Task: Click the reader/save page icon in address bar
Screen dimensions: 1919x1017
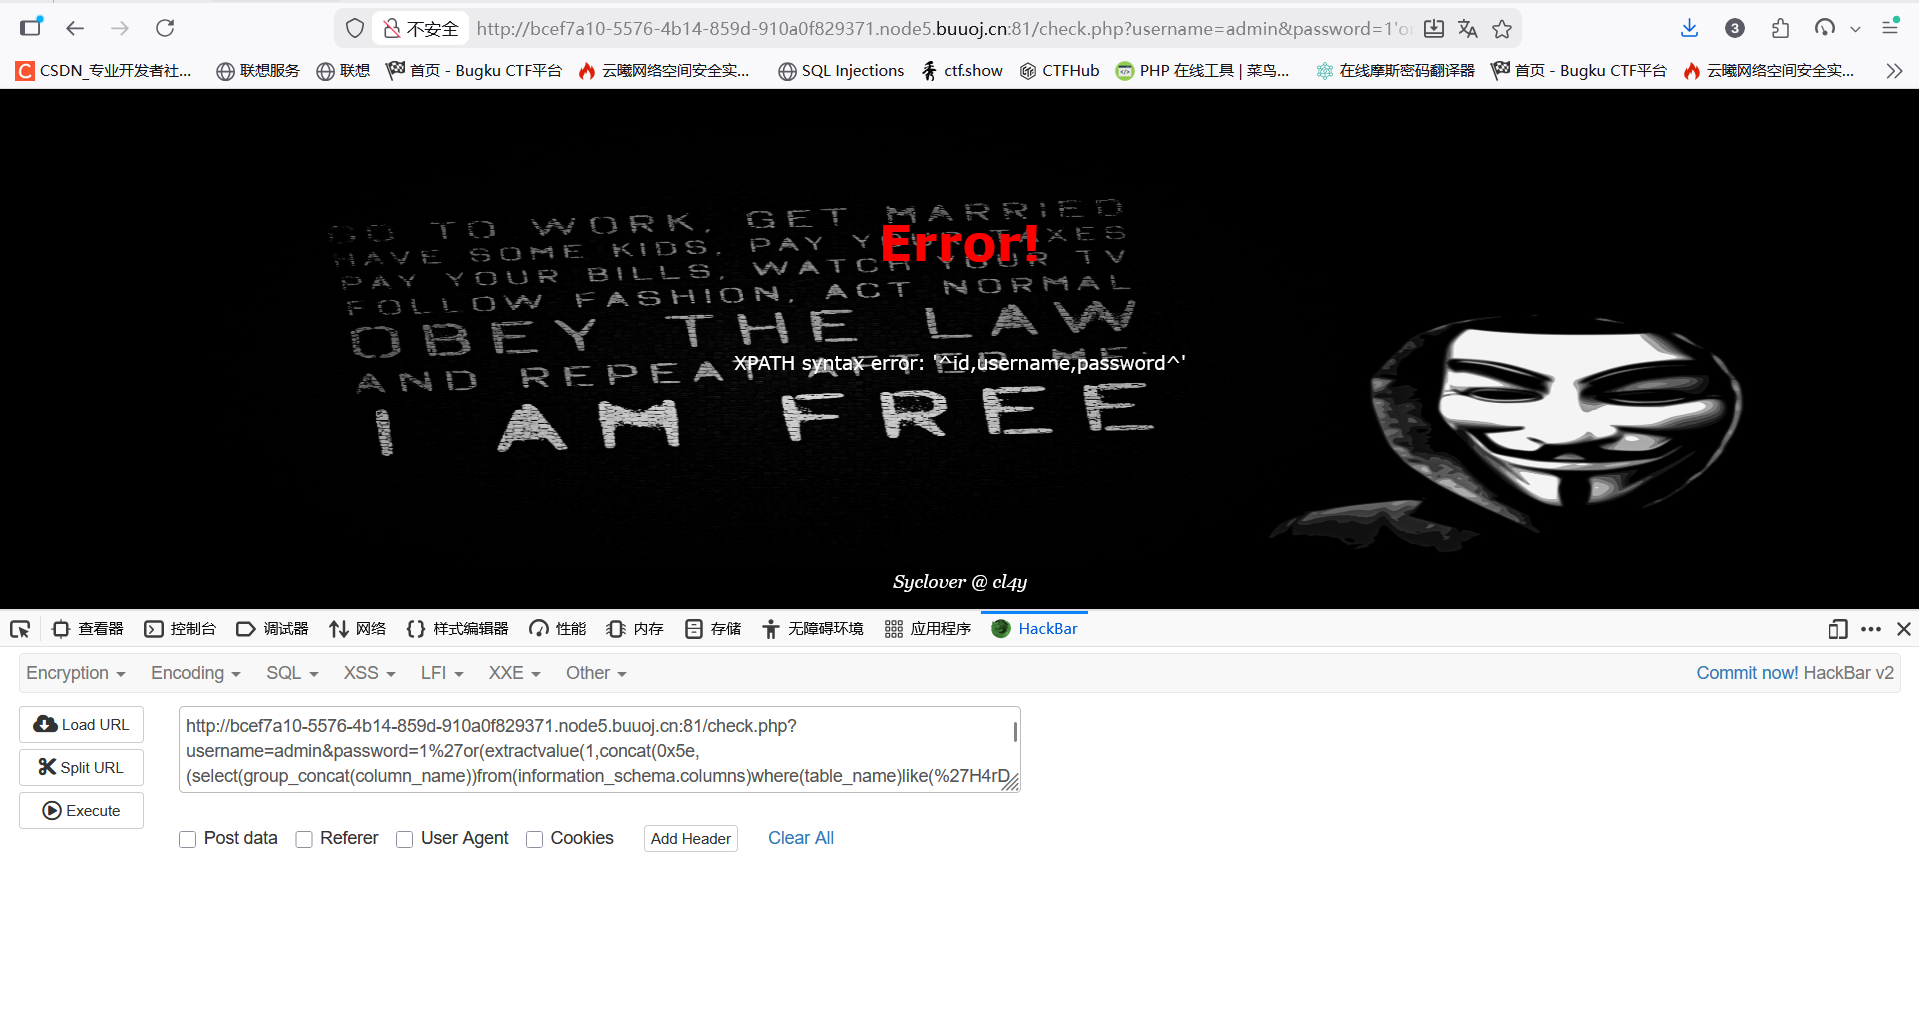Action: tap(1434, 29)
